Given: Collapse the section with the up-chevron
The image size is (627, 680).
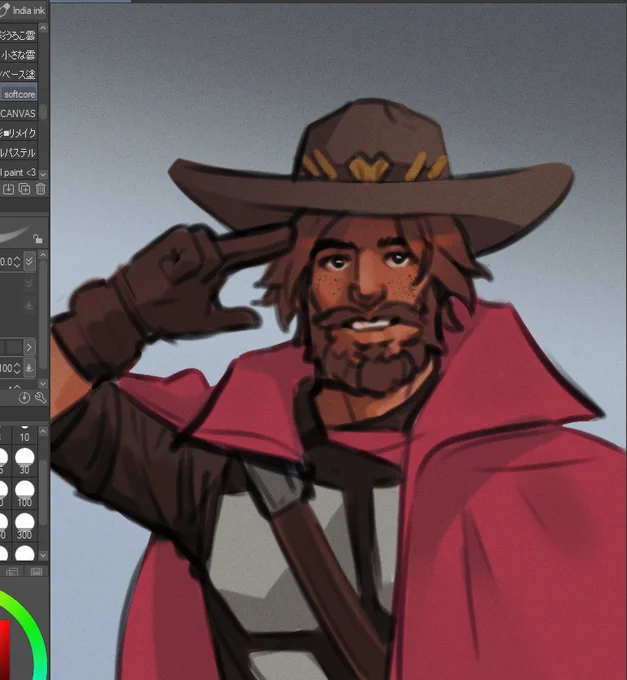Looking at the screenshot, I should tap(15, 386).
